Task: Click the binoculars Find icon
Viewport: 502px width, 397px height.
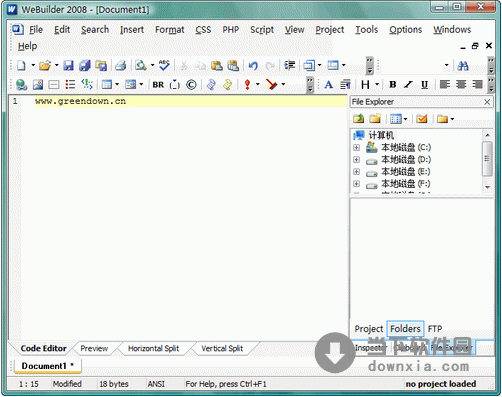Action: click(x=463, y=65)
